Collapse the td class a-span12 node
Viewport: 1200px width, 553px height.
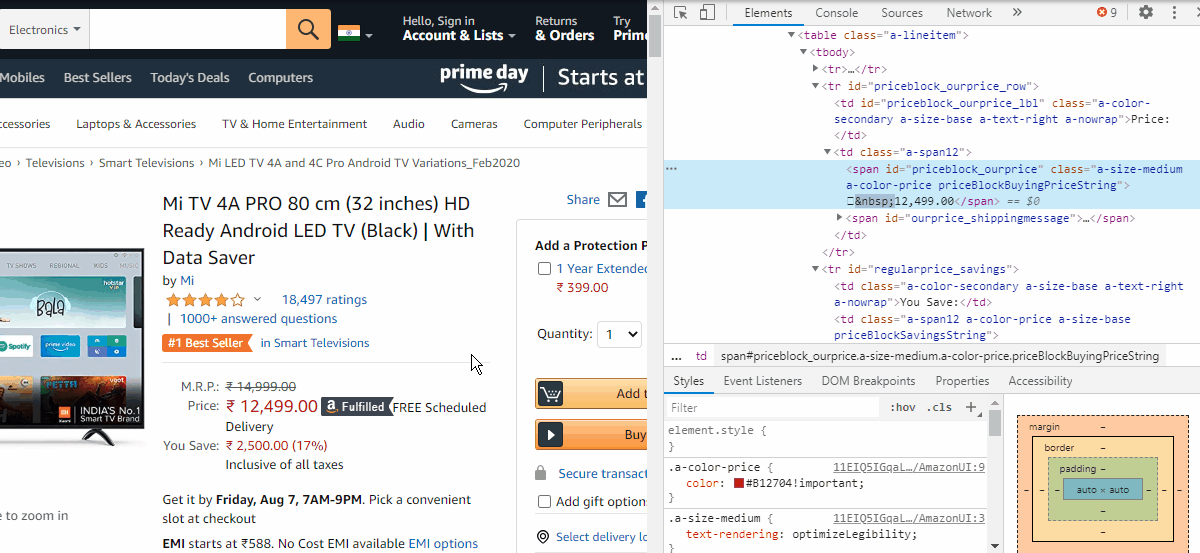827,152
